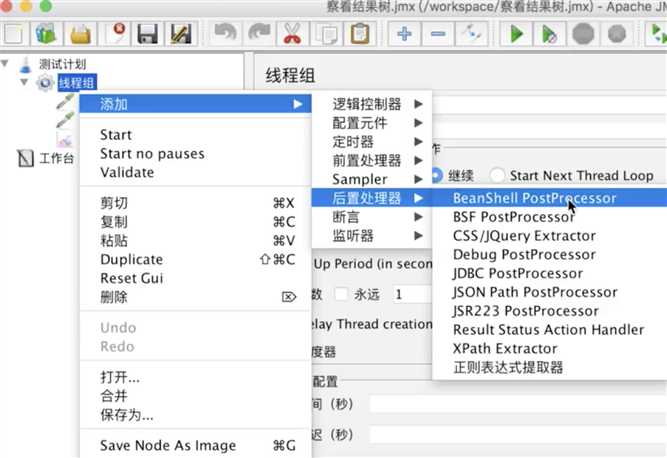Collapse the 测试计划 tree node

coord(5,64)
